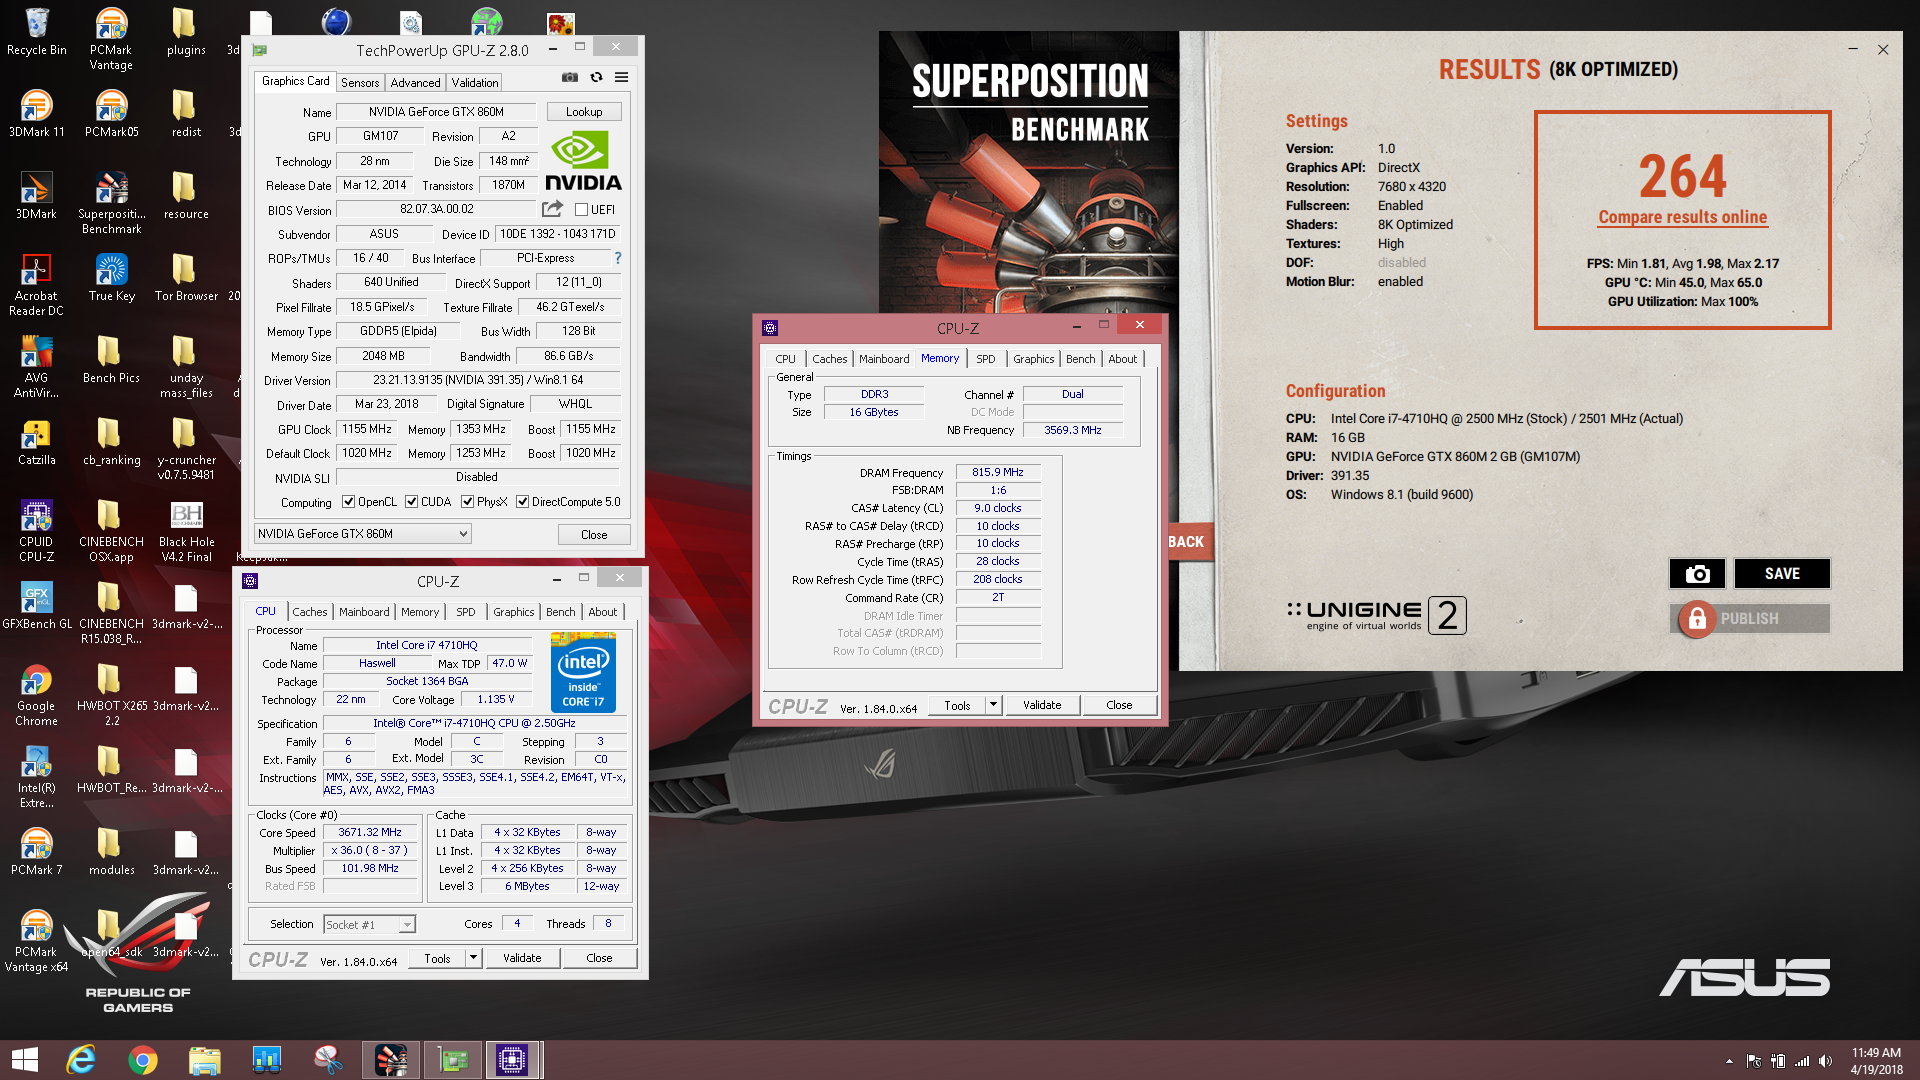1920x1080 pixels.
Task: Open Tools dropdown arrow in CPU-Z Memory window
Action: (993, 705)
